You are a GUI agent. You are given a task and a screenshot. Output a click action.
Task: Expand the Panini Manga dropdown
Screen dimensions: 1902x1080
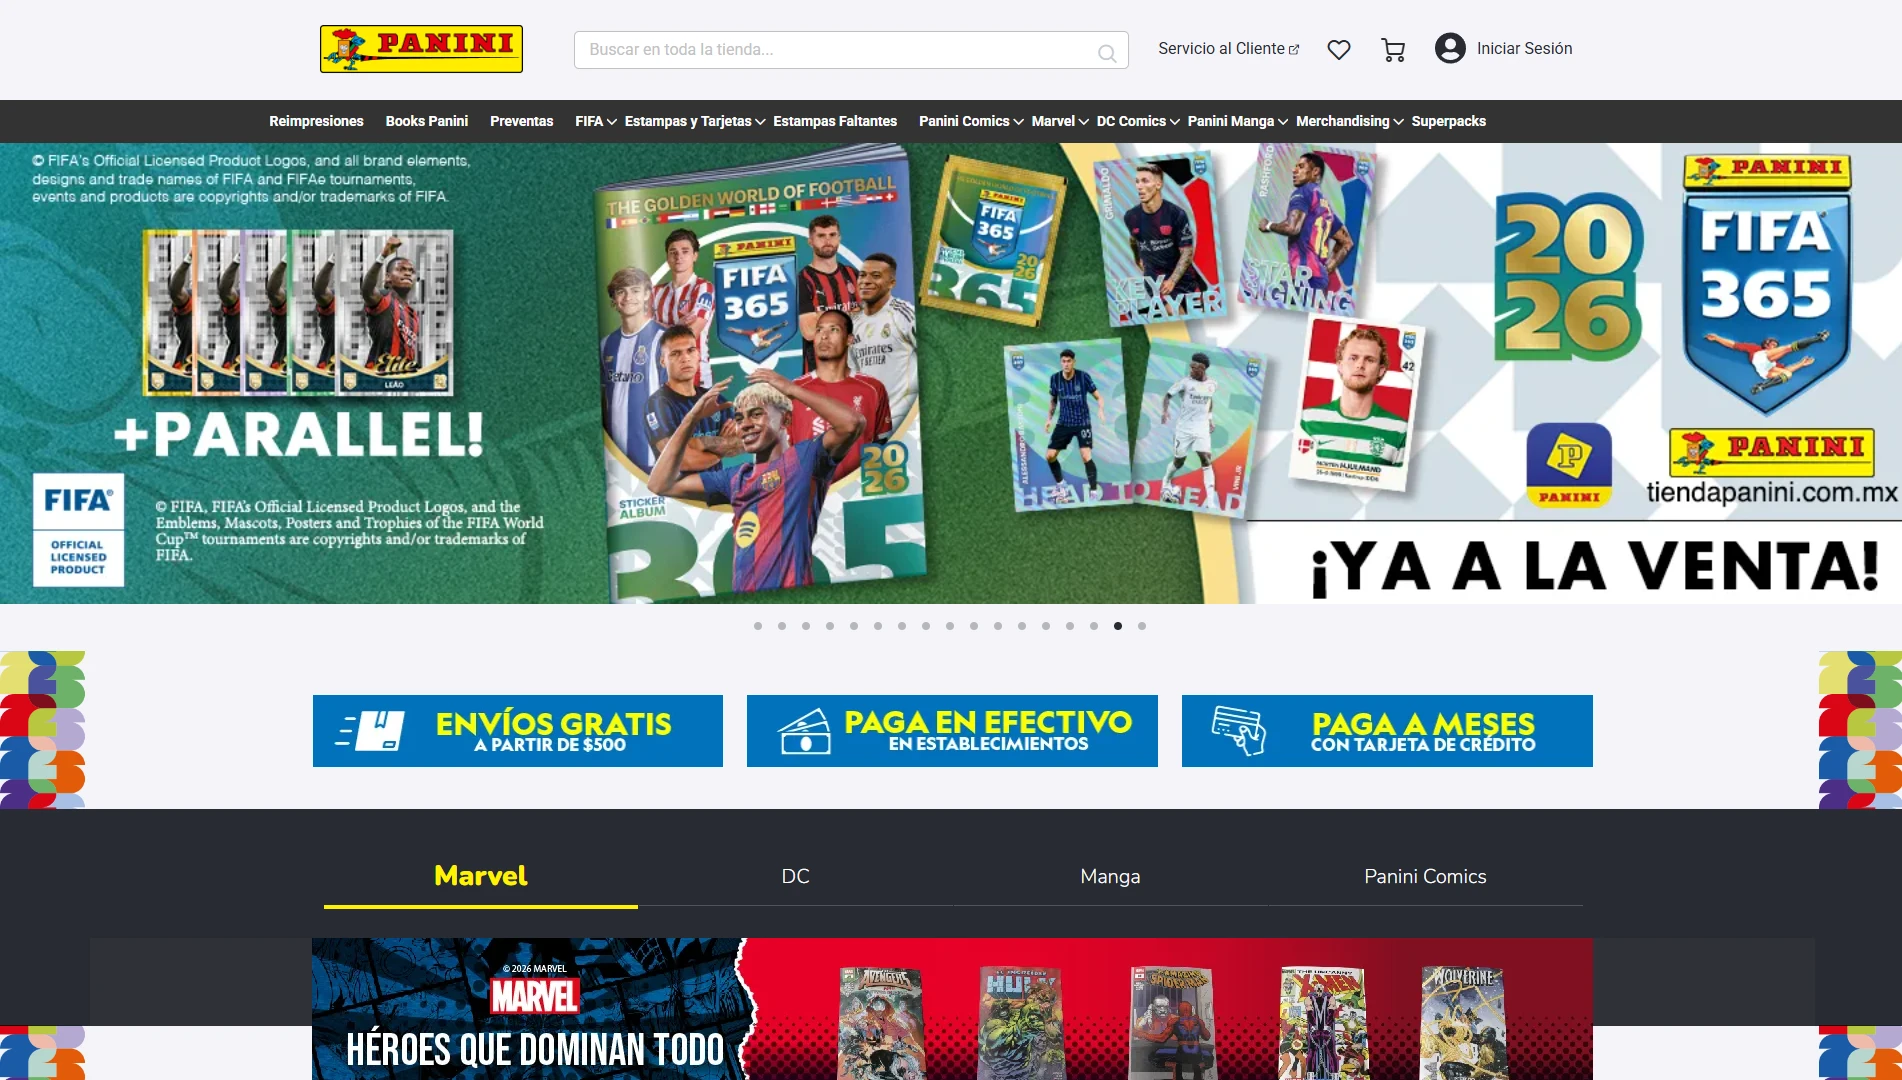1238,121
